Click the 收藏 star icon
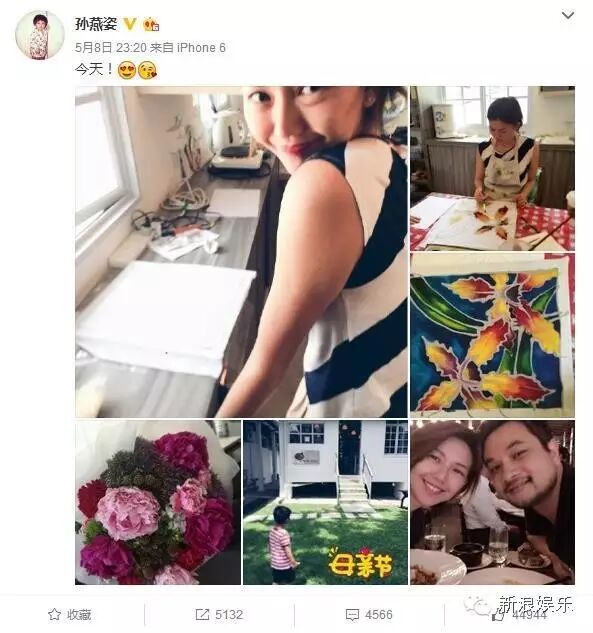593x633 pixels. coord(54,615)
